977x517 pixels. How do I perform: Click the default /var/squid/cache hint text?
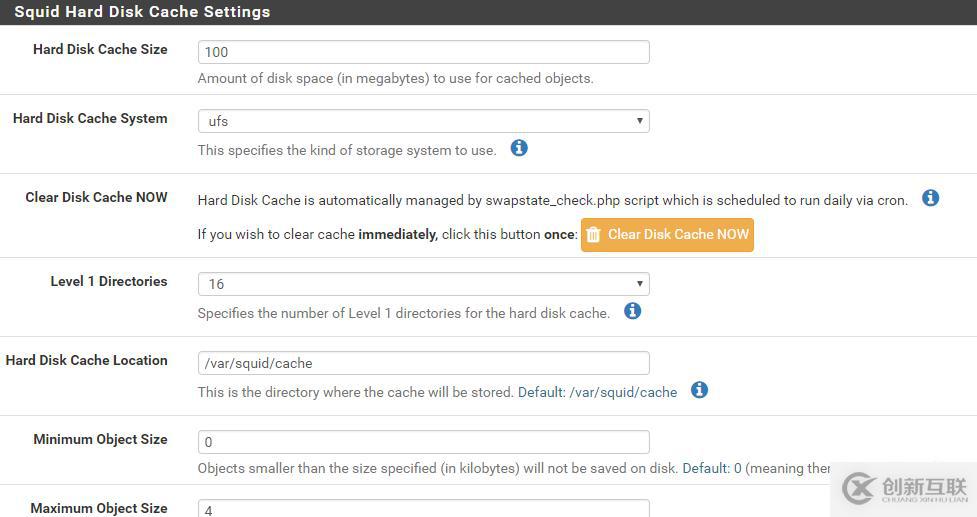tap(597, 392)
